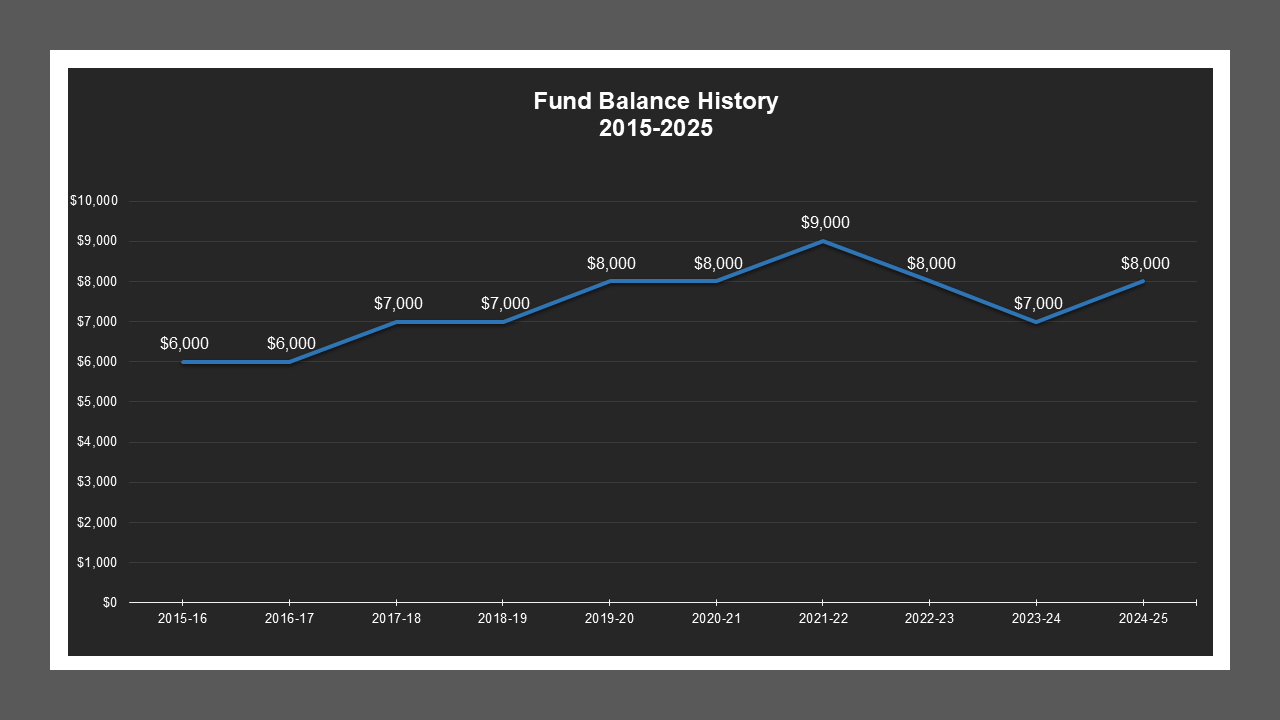This screenshot has height=720, width=1280.
Task: Click the $6,000 label above 2016-17
Action: 290,343
